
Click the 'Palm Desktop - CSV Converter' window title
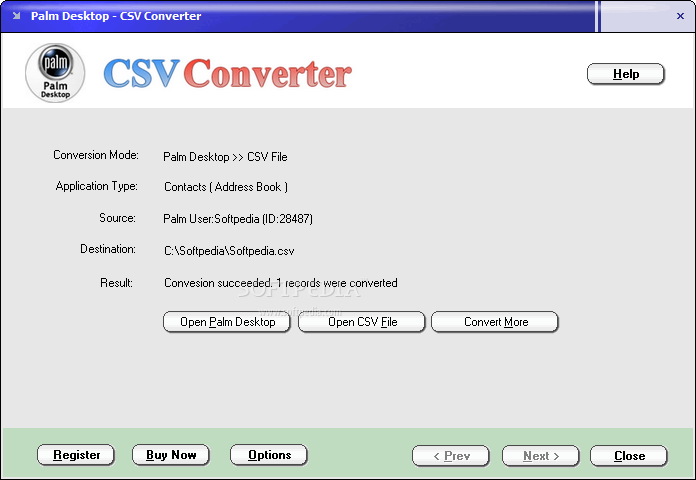pos(116,16)
